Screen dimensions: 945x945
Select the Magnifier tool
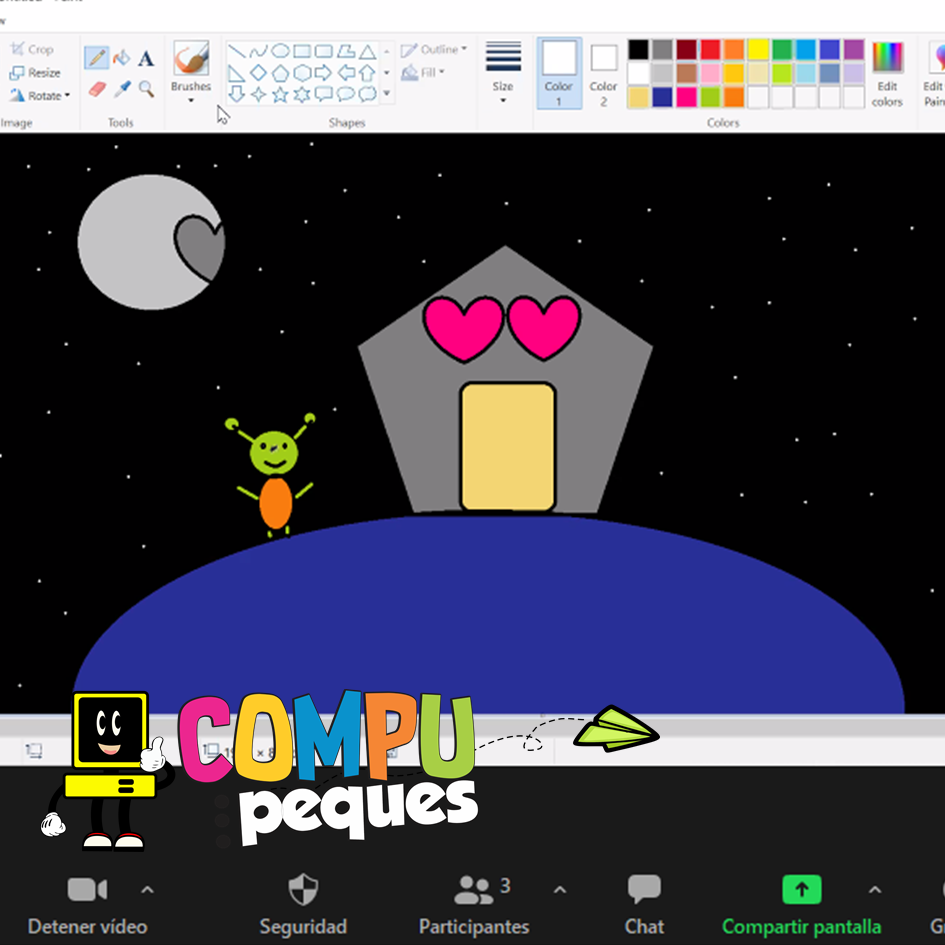[146, 89]
